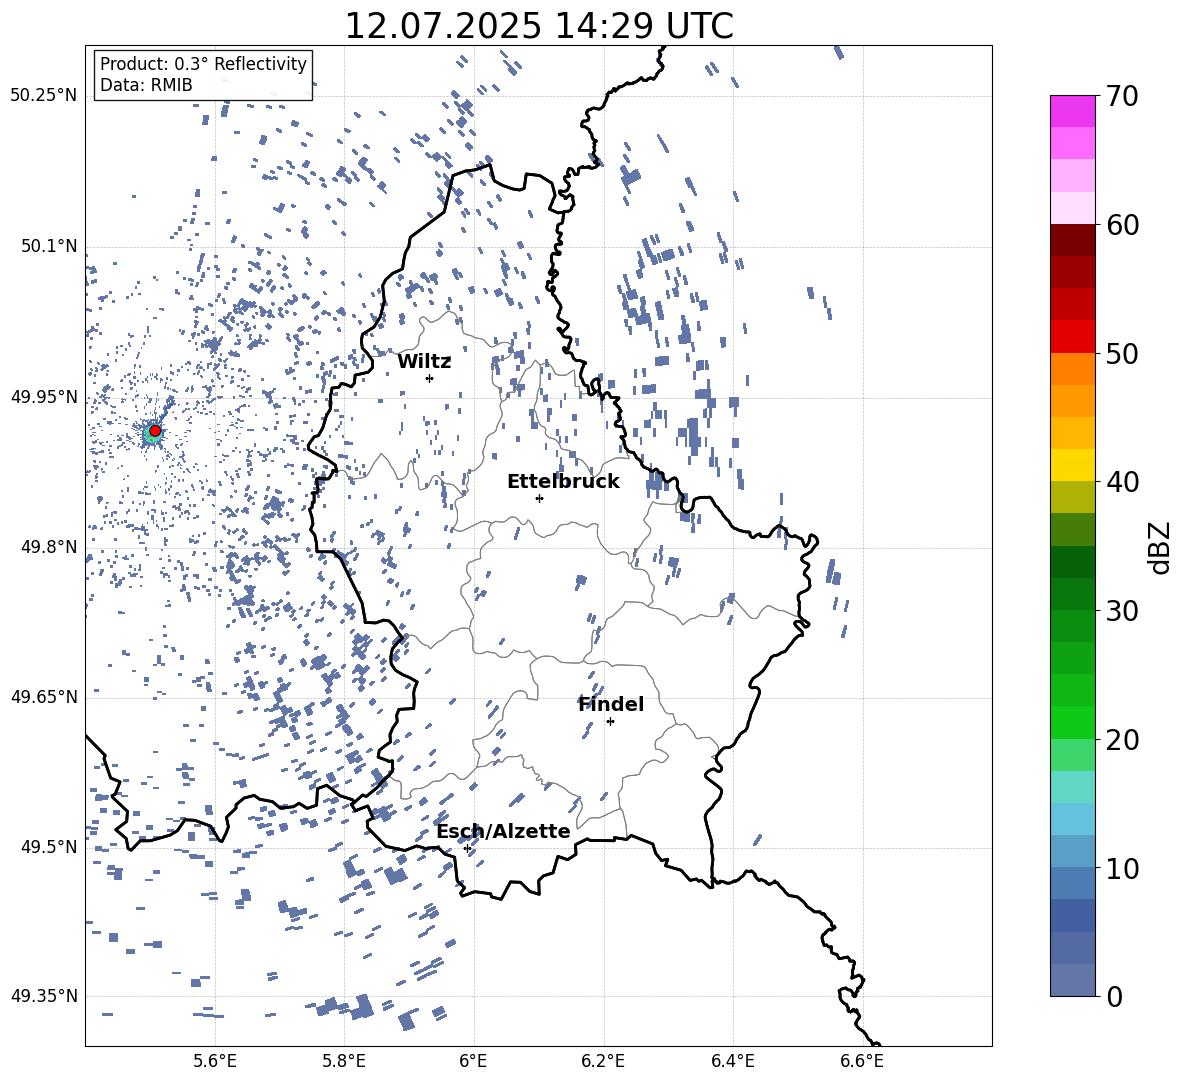
Task: Click the map title 12.07.2025 14:29 UTC
Action: [539, 26]
